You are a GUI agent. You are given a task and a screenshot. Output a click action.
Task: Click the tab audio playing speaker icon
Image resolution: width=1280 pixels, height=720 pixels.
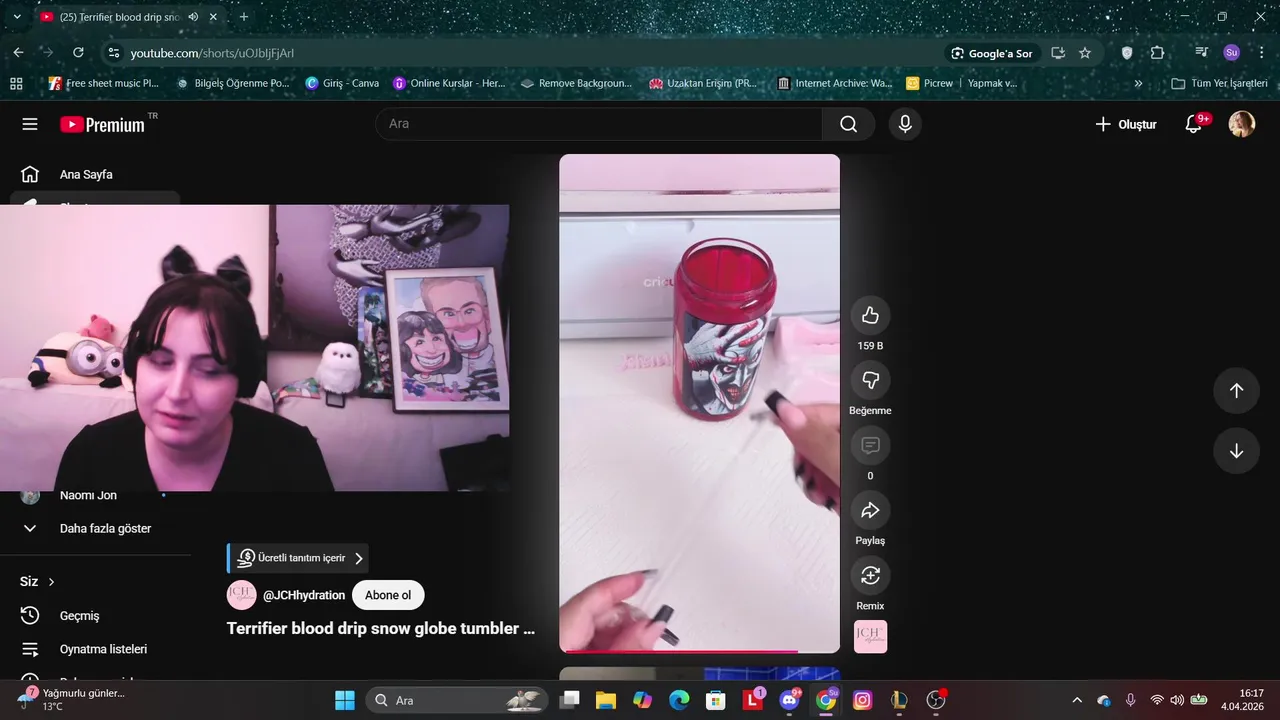click(193, 17)
